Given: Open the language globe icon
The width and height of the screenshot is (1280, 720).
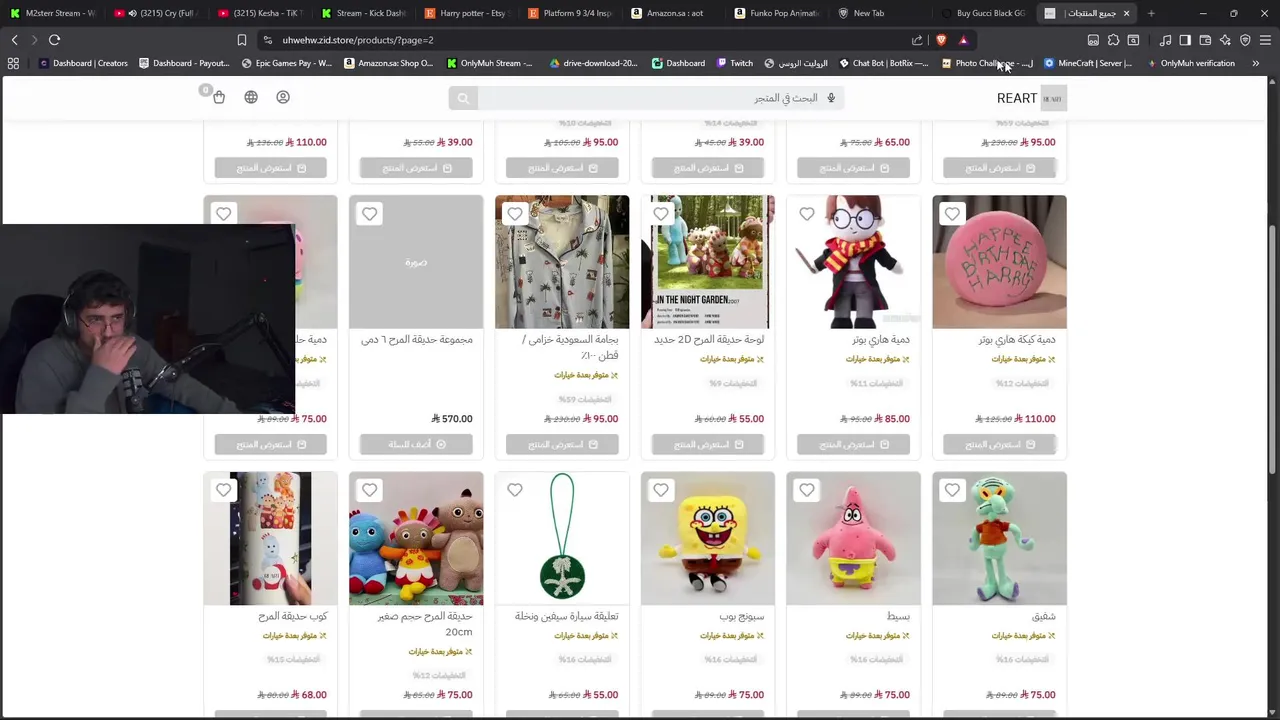Looking at the screenshot, I should (x=251, y=97).
